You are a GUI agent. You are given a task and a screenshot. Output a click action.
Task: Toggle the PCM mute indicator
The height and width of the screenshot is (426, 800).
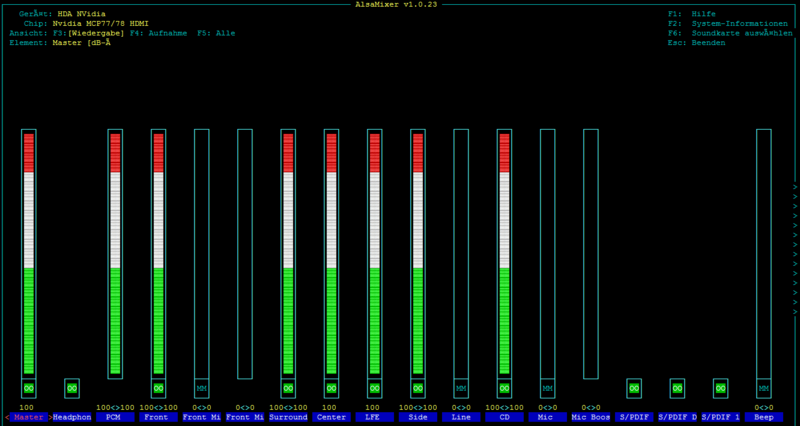click(x=115, y=388)
